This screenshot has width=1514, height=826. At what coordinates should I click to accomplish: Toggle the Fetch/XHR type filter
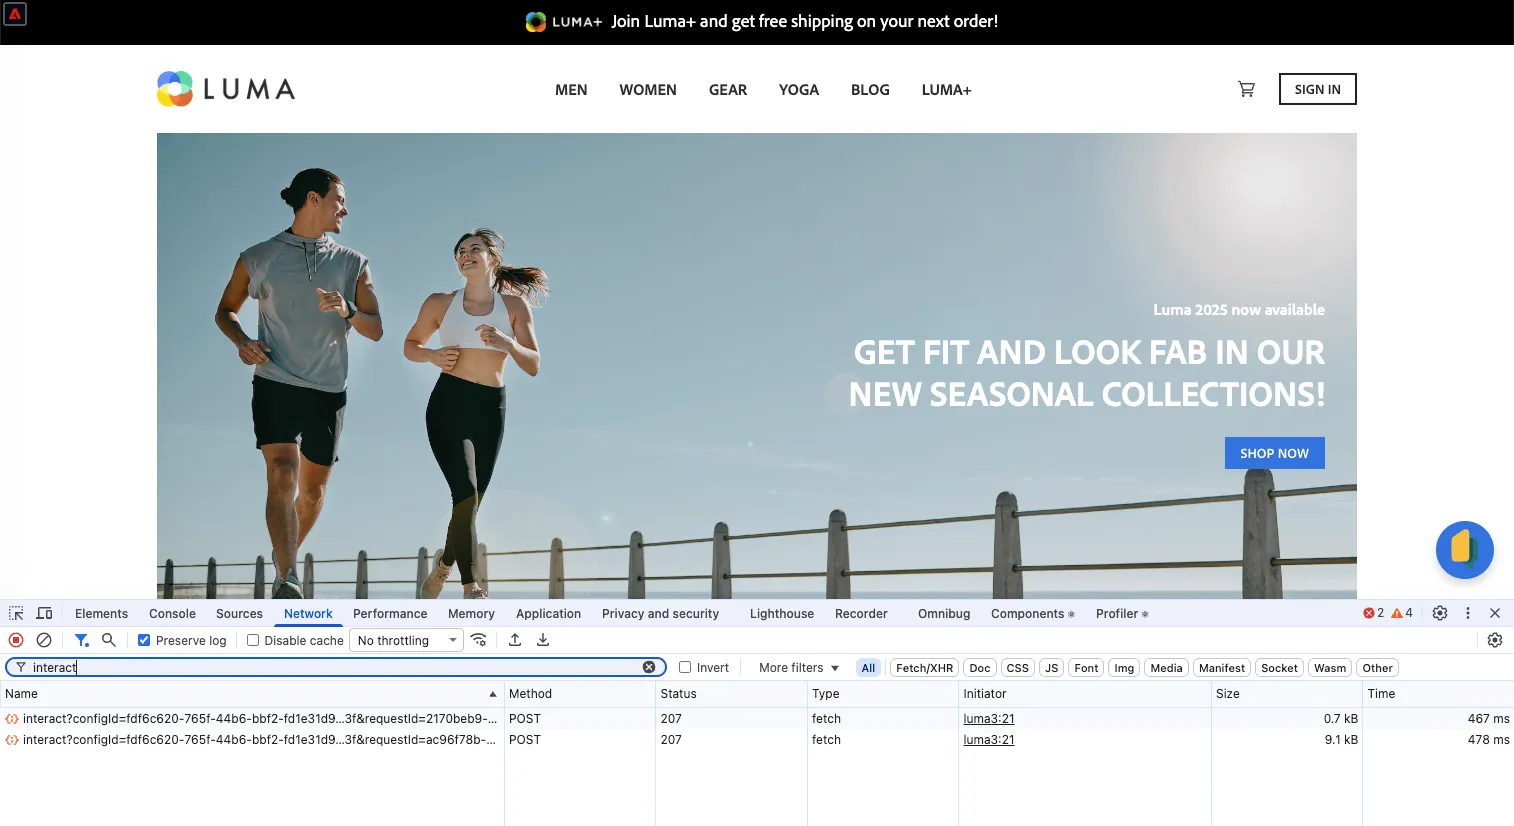924,668
